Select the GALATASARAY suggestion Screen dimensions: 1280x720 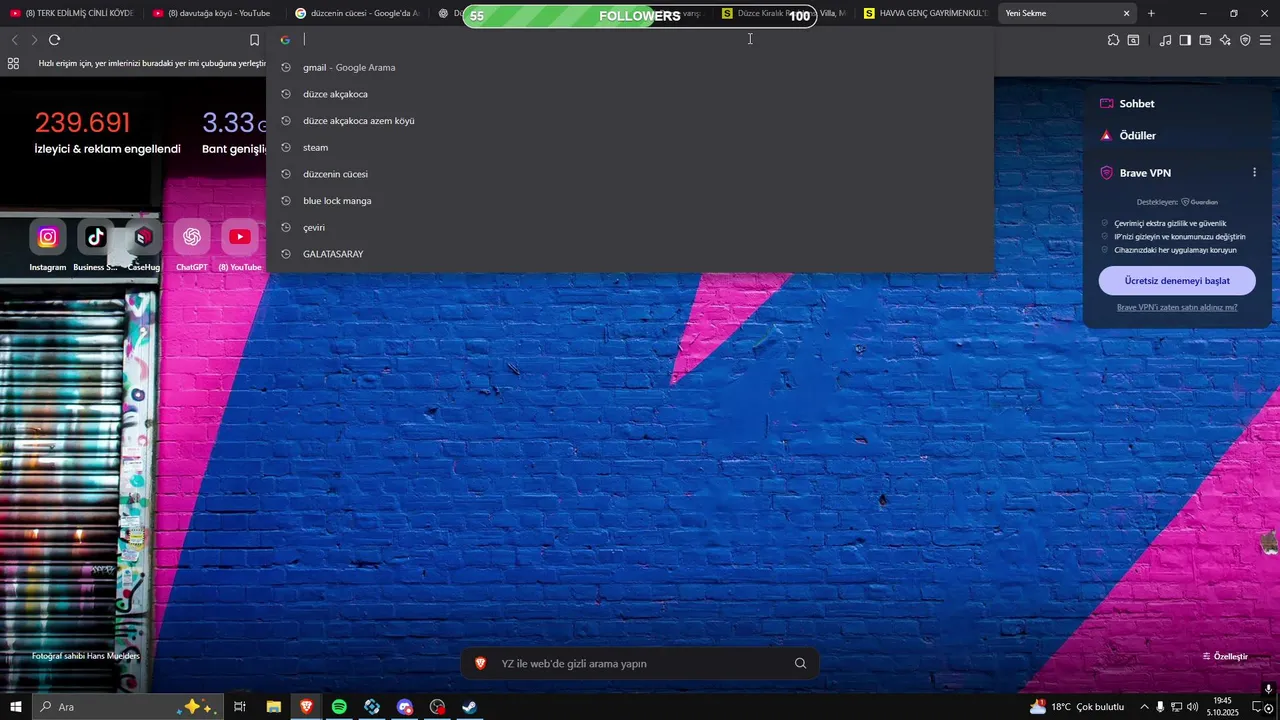click(630, 254)
